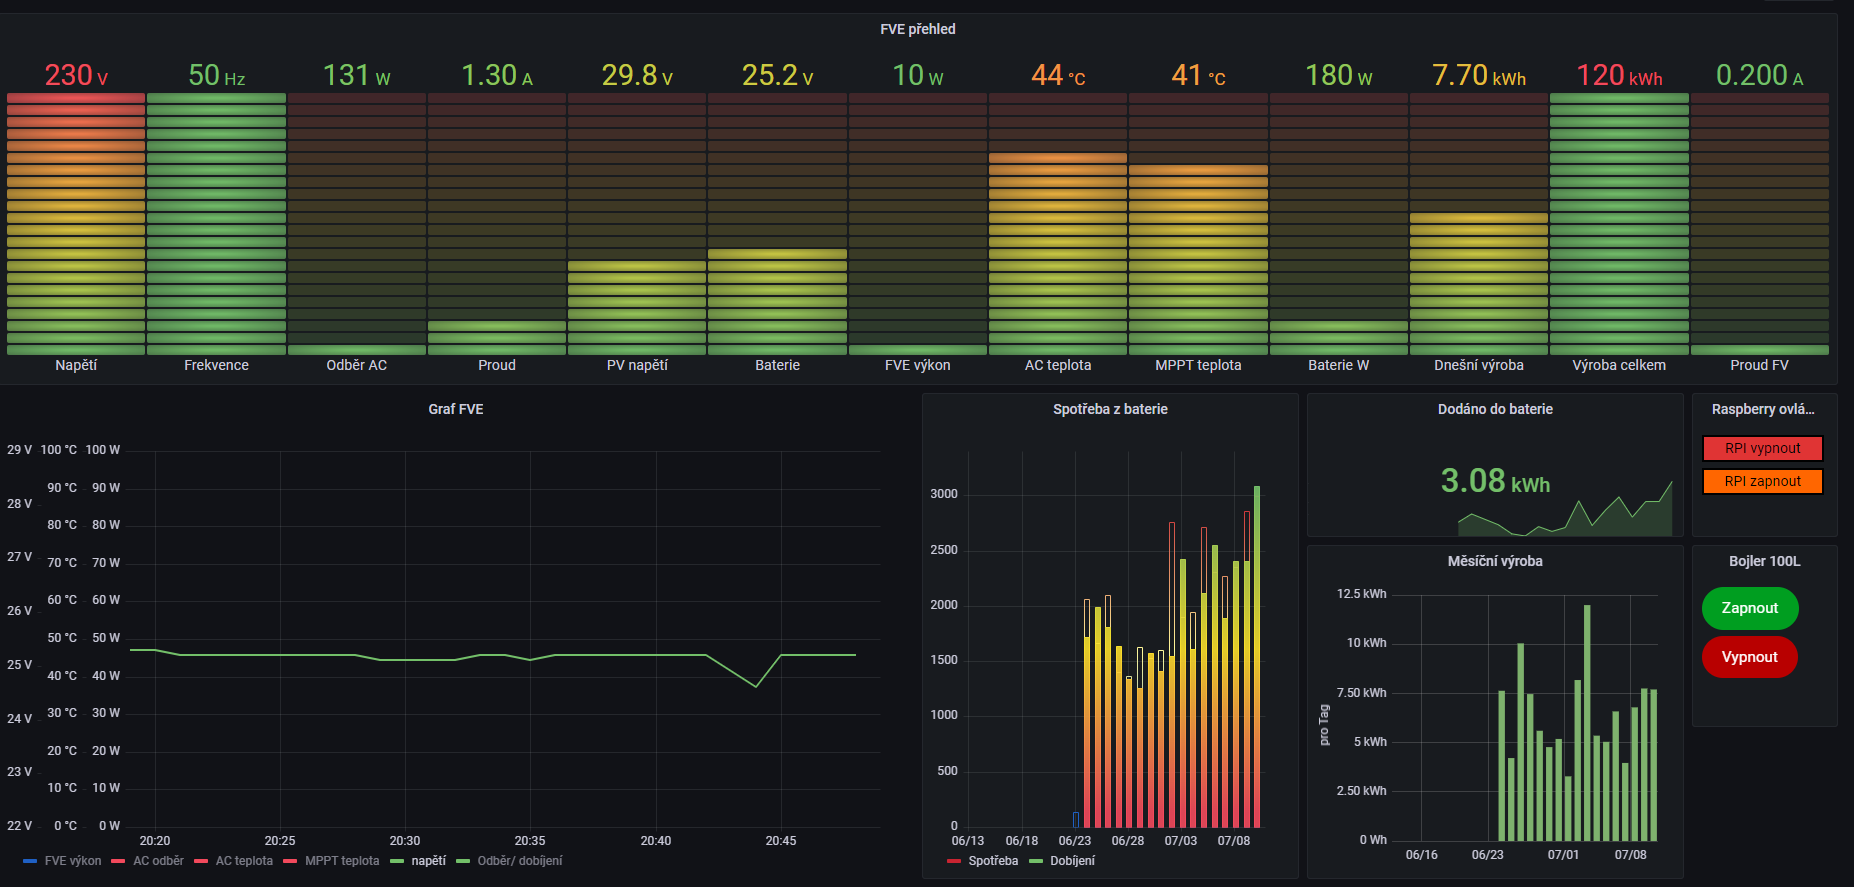1854x887 pixels.
Task: Click the green Zapnout boiler button
Action: coord(1749,608)
